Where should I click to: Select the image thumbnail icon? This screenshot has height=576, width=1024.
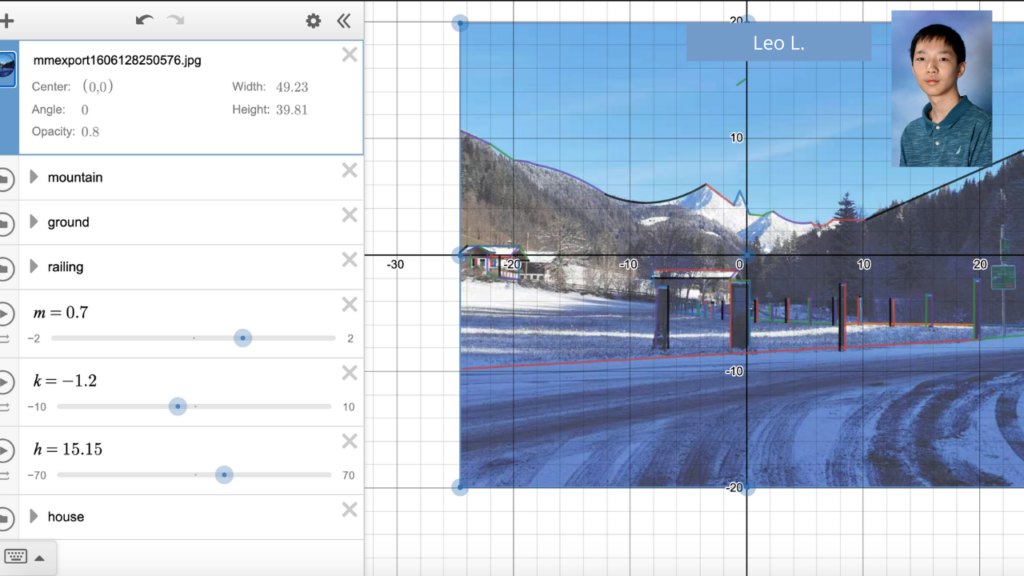pyautogui.click(x=7, y=68)
